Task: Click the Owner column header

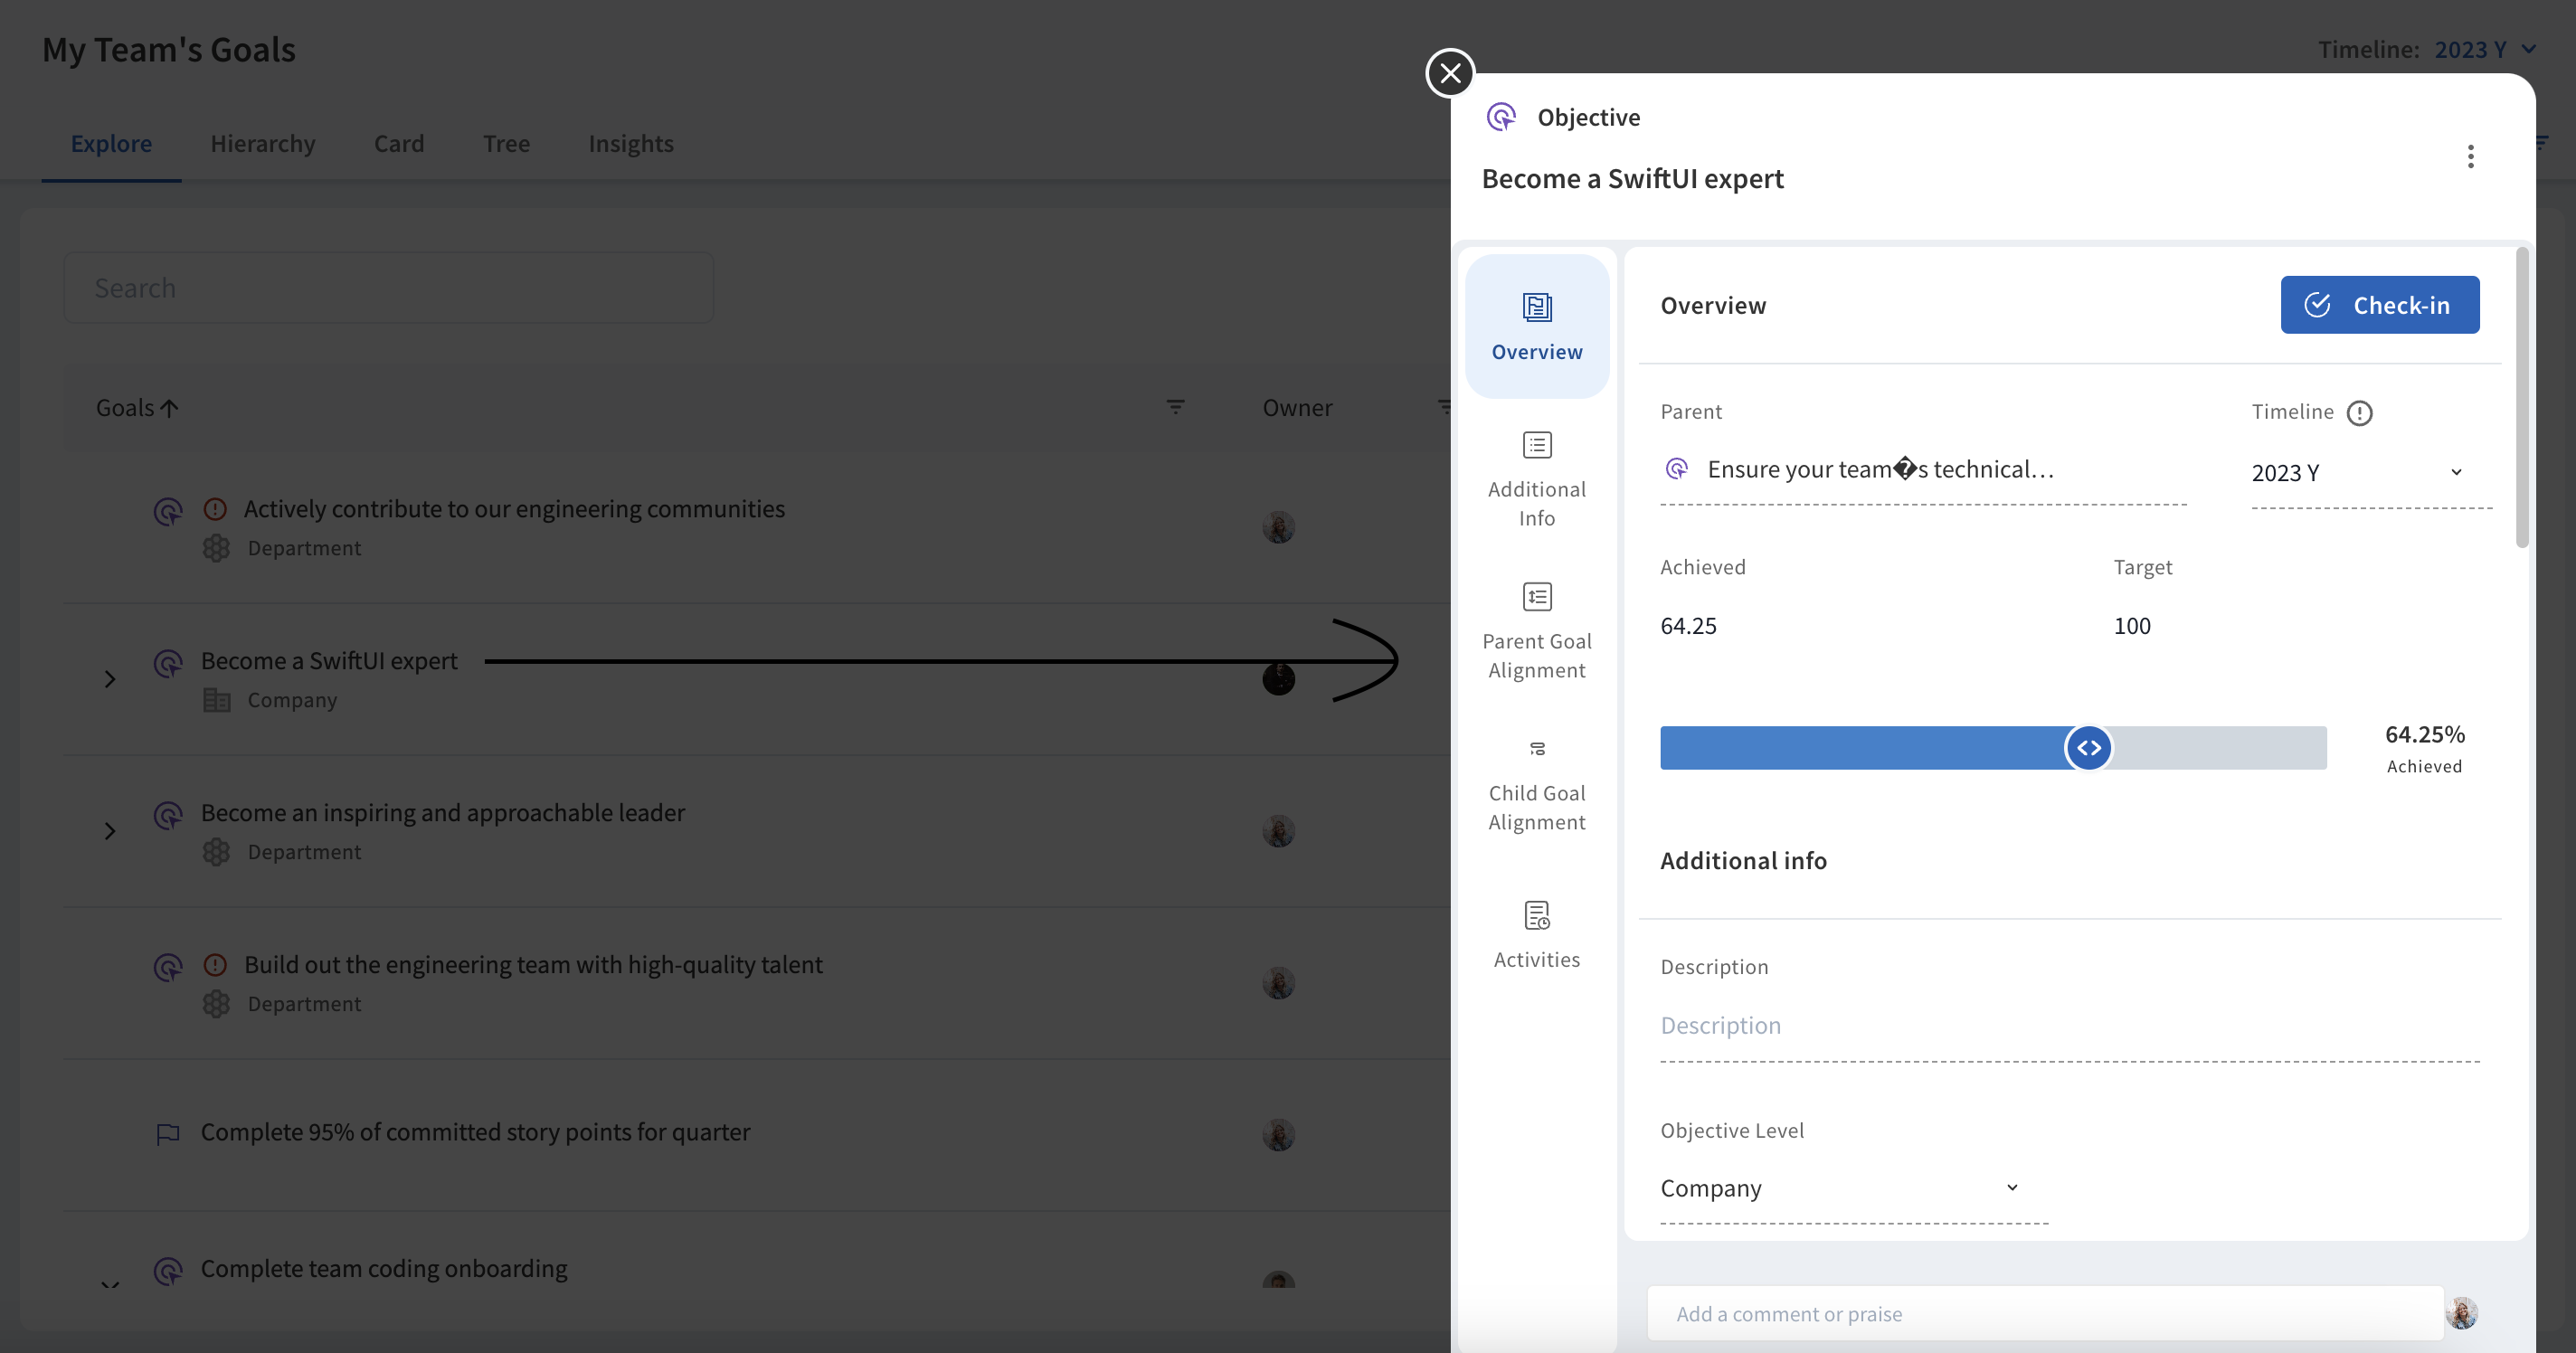Action: click(x=1297, y=408)
